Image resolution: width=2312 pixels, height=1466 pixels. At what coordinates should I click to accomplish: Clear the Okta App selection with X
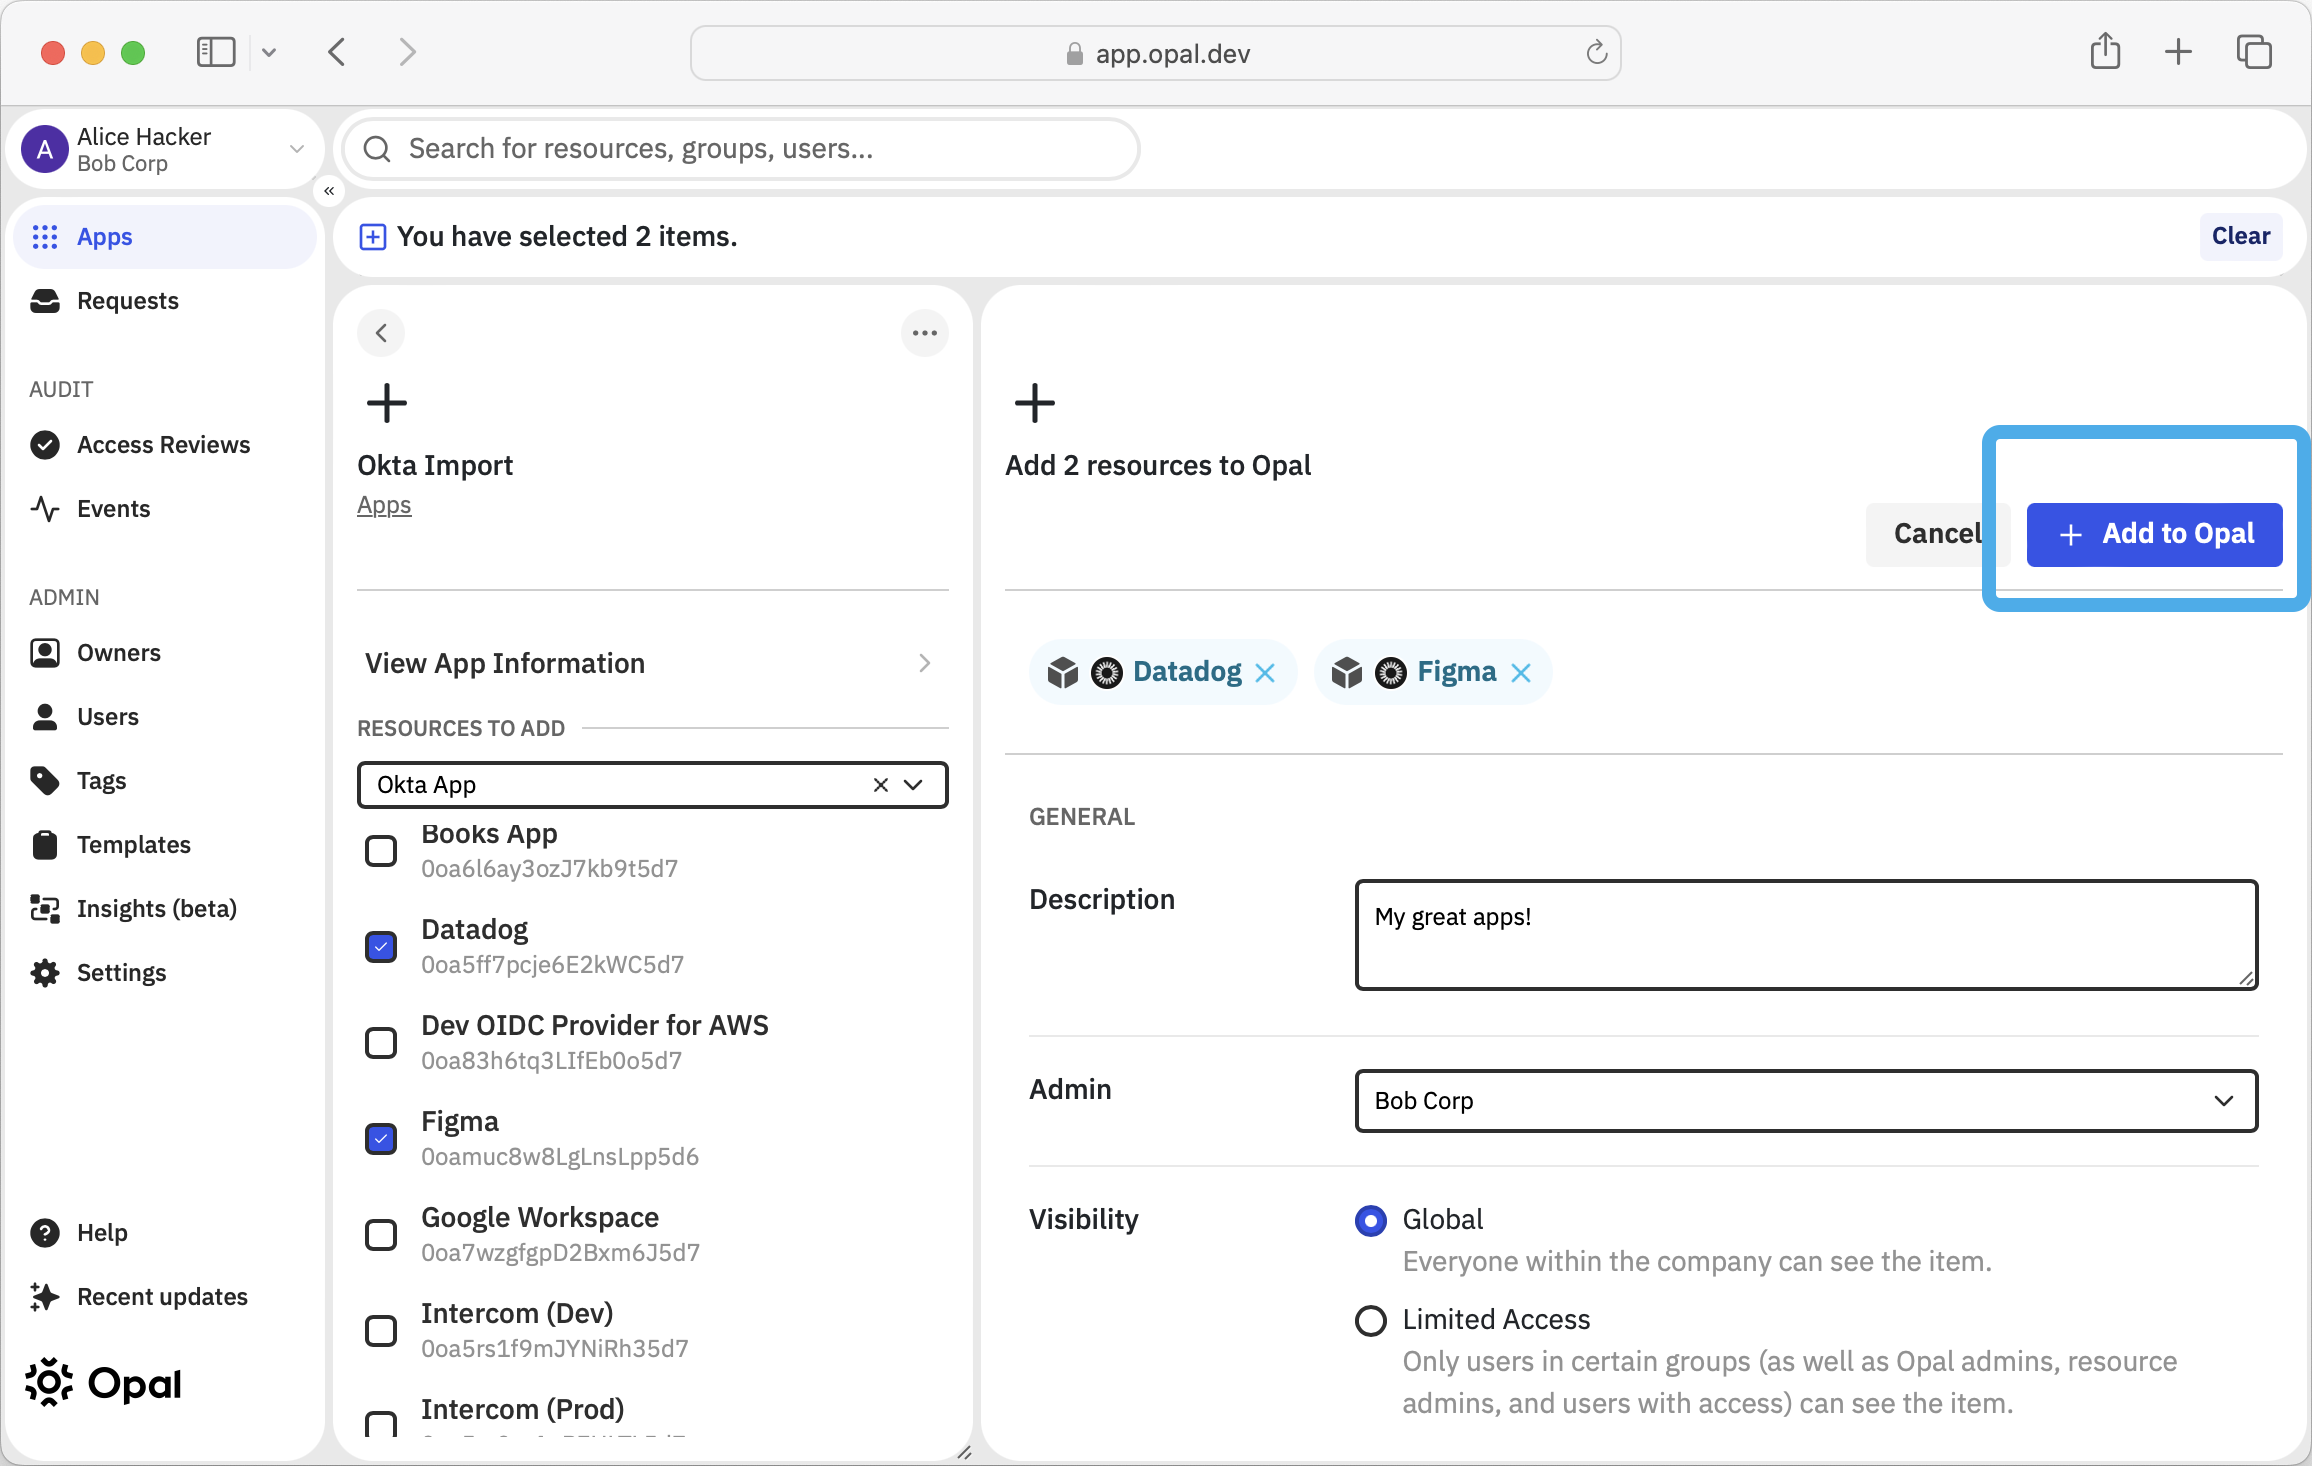point(881,785)
